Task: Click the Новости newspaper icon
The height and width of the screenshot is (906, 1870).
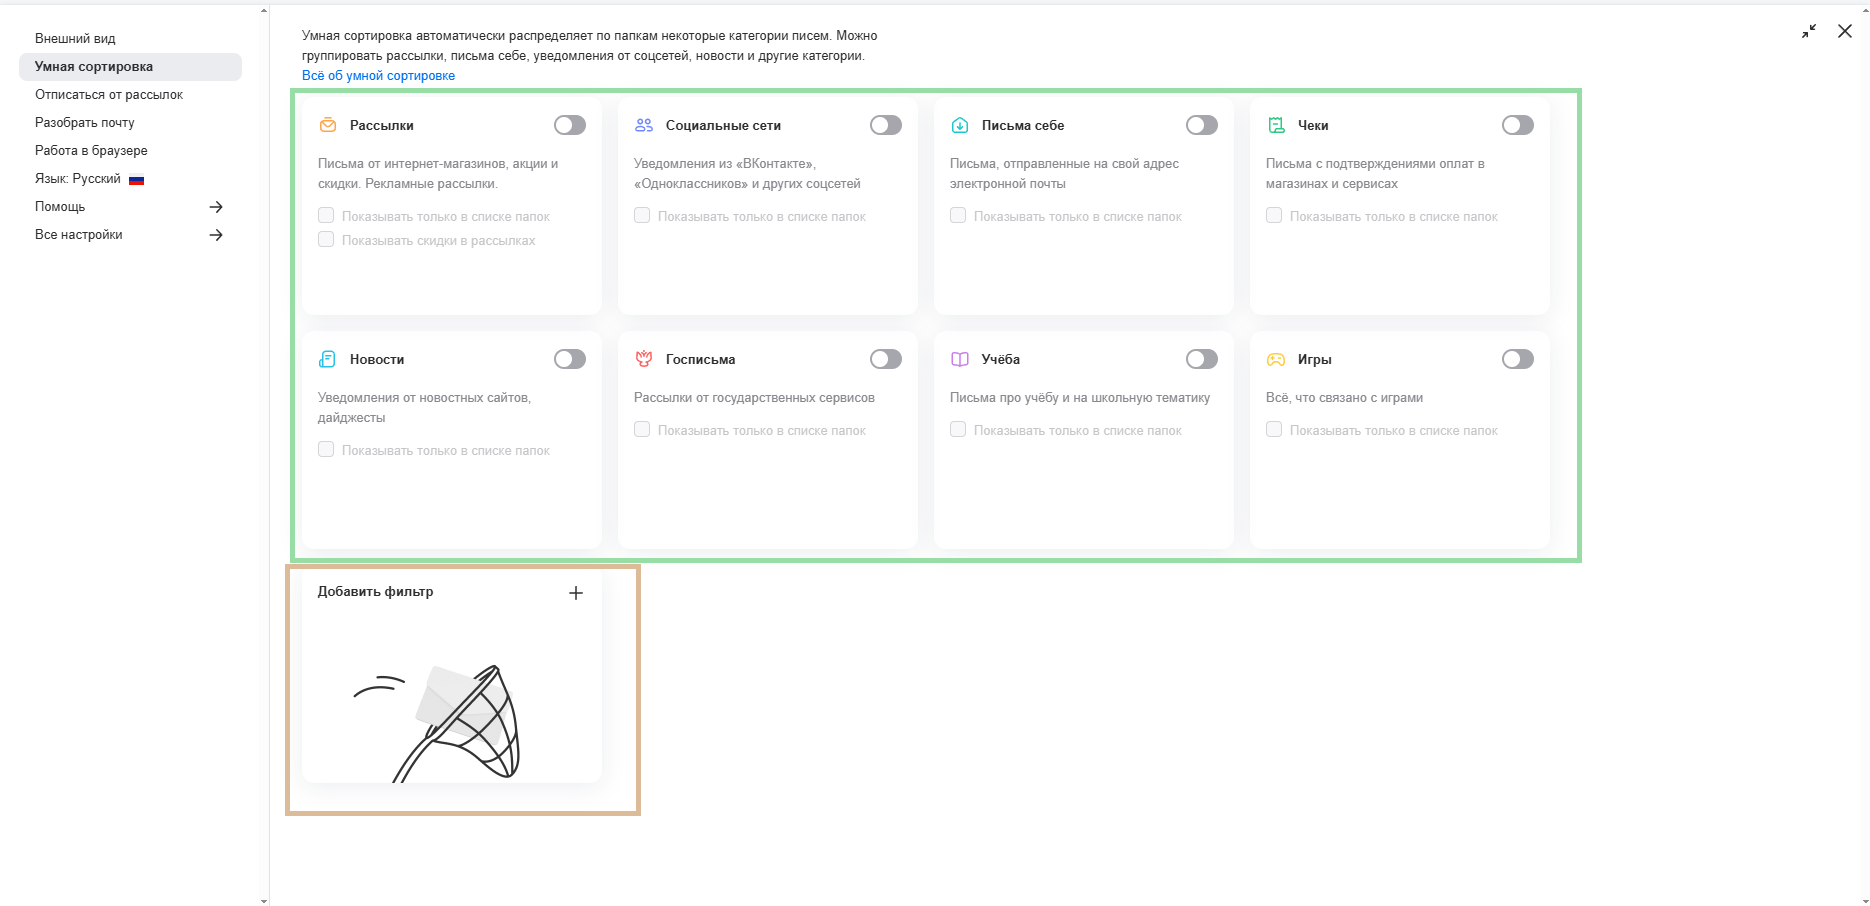Action: [x=327, y=359]
